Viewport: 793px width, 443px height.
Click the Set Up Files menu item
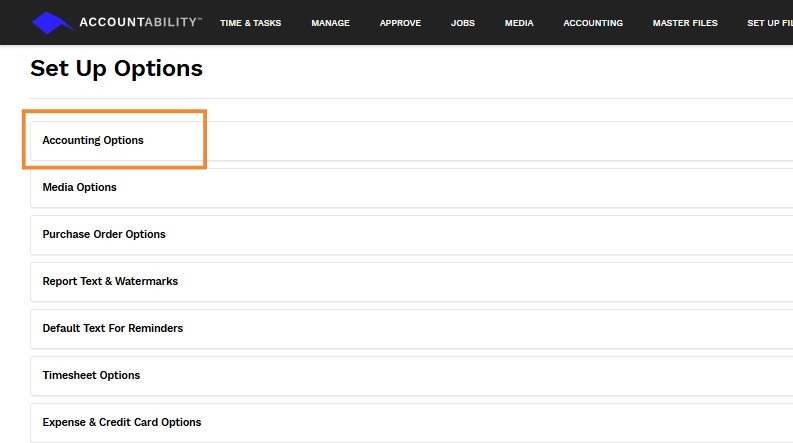click(x=769, y=23)
